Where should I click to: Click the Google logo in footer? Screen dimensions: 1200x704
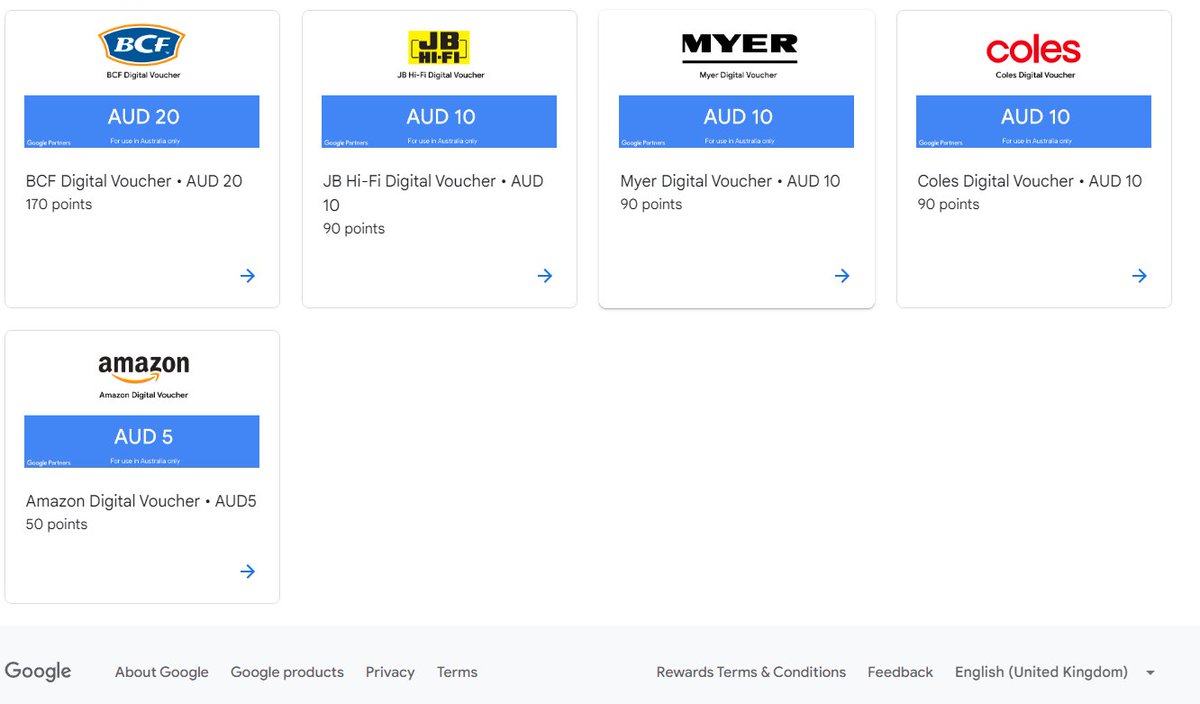tap(38, 672)
